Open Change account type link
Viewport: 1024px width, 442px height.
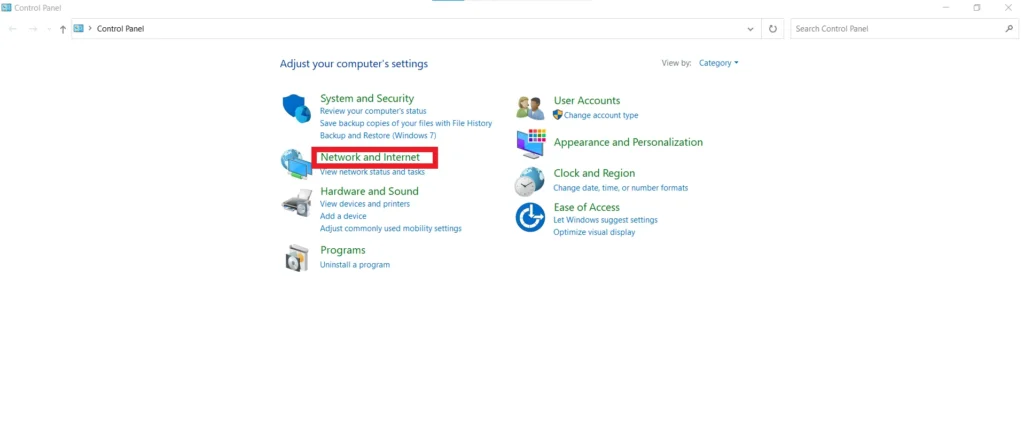(601, 115)
